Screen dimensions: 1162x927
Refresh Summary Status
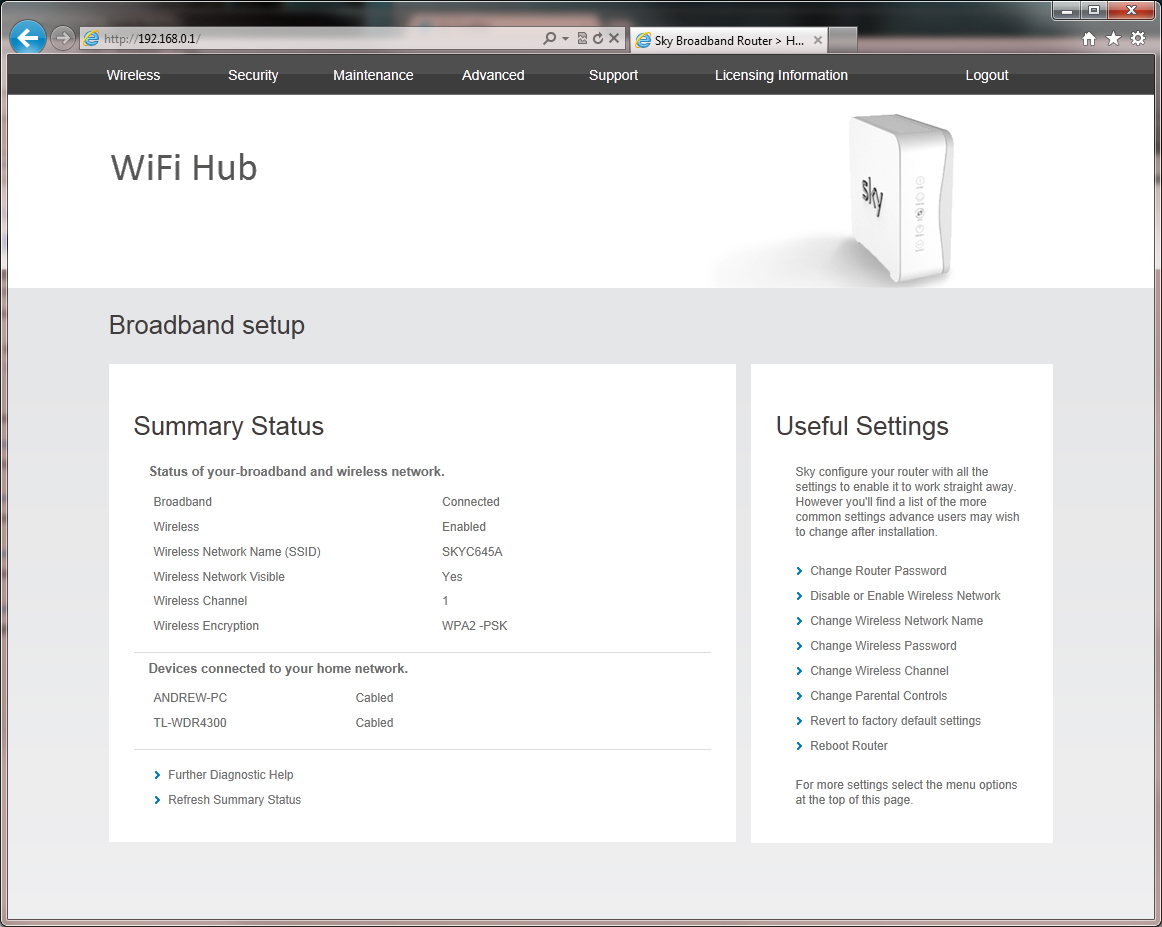pos(234,799)
